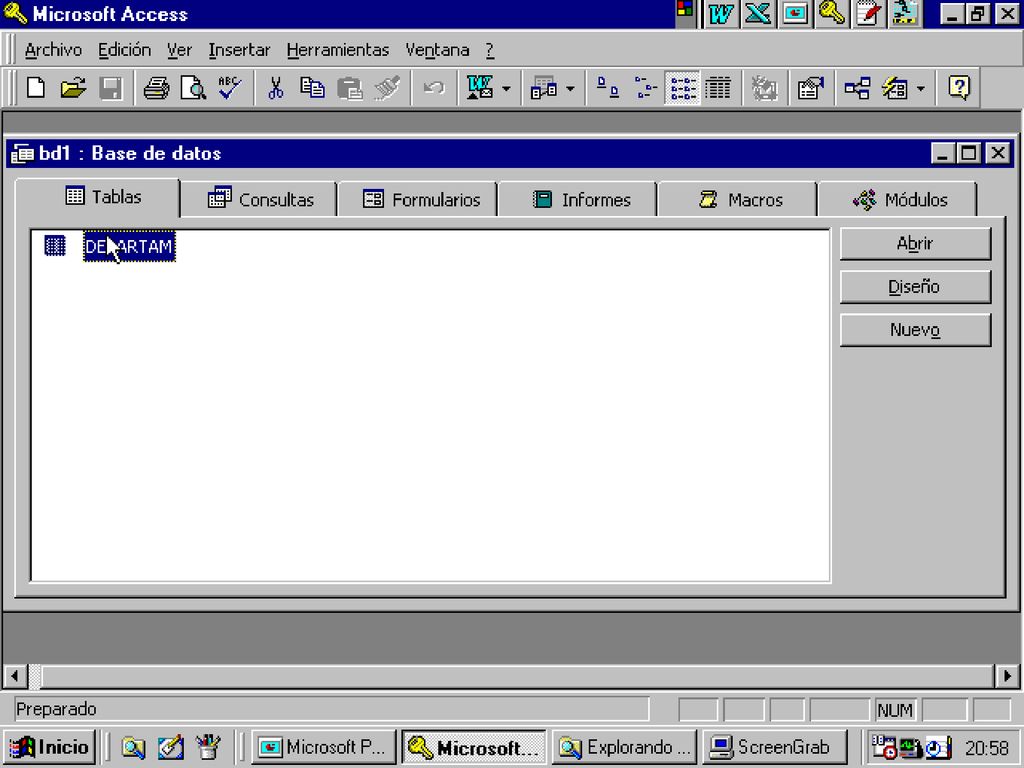Open the Ventana menu
This screenshot has width=1024, height=768.
click(x=437, y=50)
